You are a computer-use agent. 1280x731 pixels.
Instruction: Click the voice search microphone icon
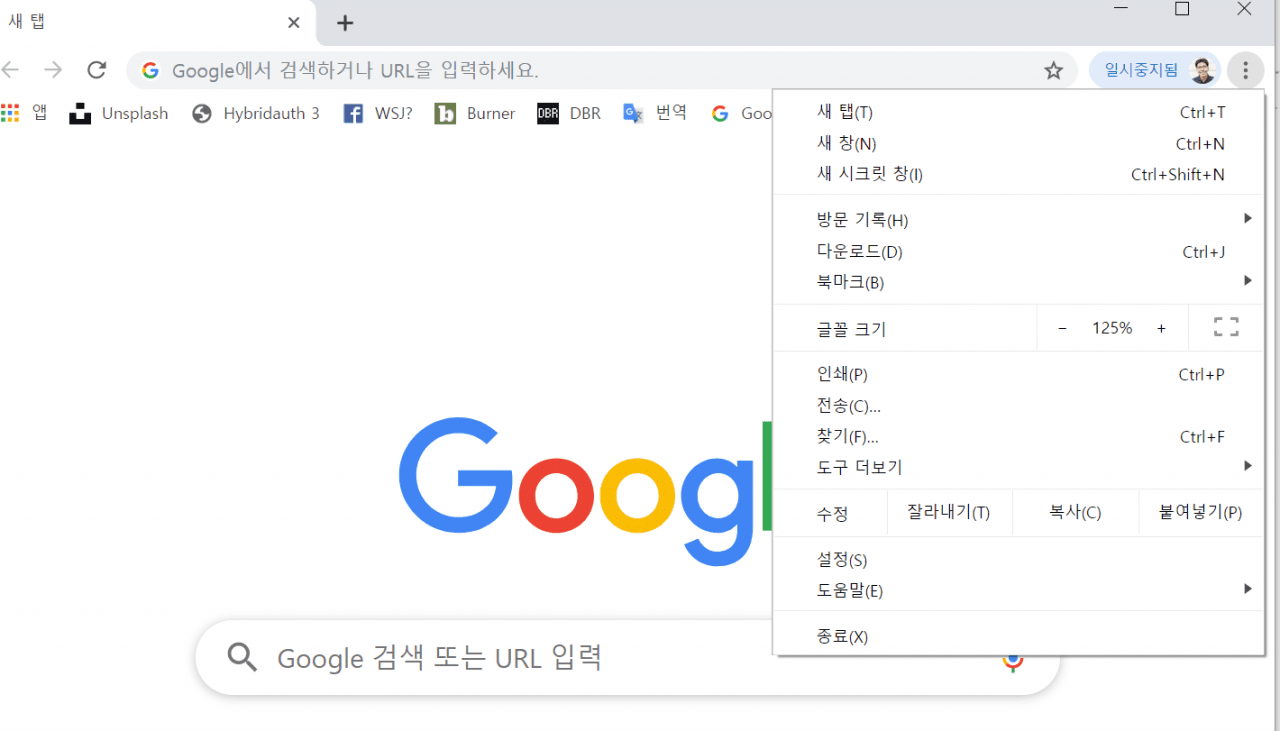(x=1013, y=661)
